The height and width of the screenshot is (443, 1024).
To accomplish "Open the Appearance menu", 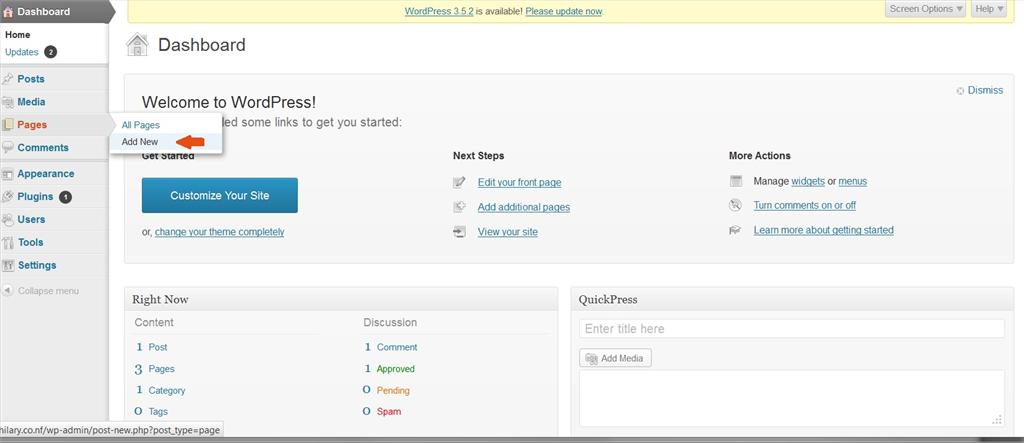I will coord(46,174).
